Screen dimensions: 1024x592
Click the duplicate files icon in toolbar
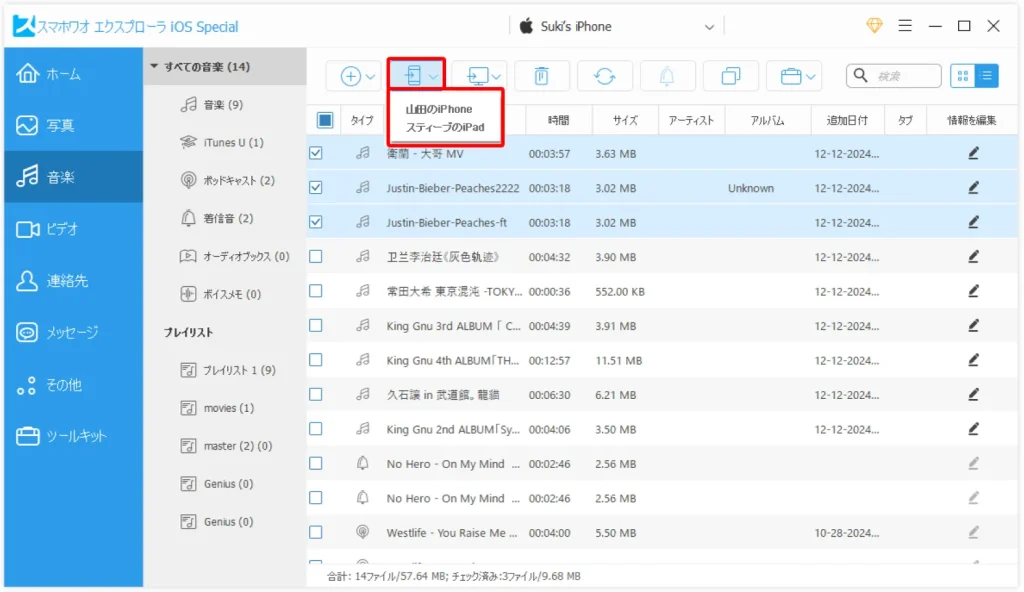pos(730,76)
